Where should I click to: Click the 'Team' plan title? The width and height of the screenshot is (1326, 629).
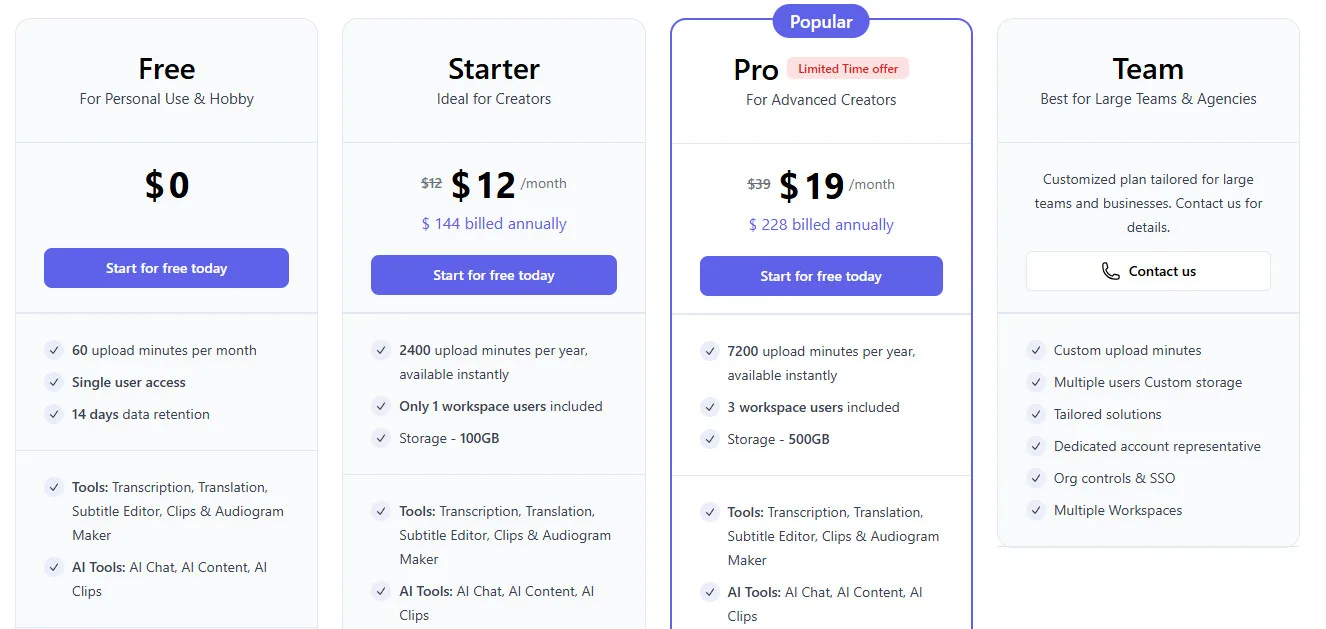coord(1147,69)
